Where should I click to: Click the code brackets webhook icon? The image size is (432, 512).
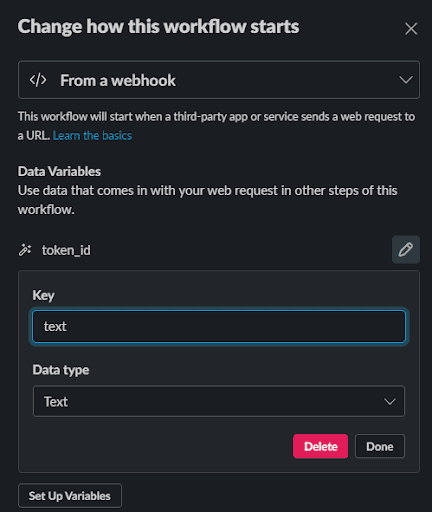tap(38, 80)
